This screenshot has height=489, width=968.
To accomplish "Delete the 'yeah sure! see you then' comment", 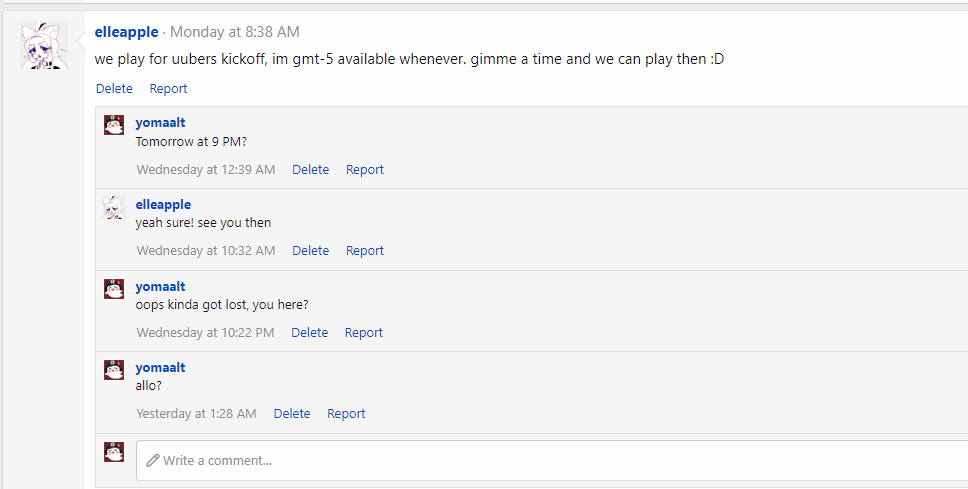I will click(x=310, y=251).
